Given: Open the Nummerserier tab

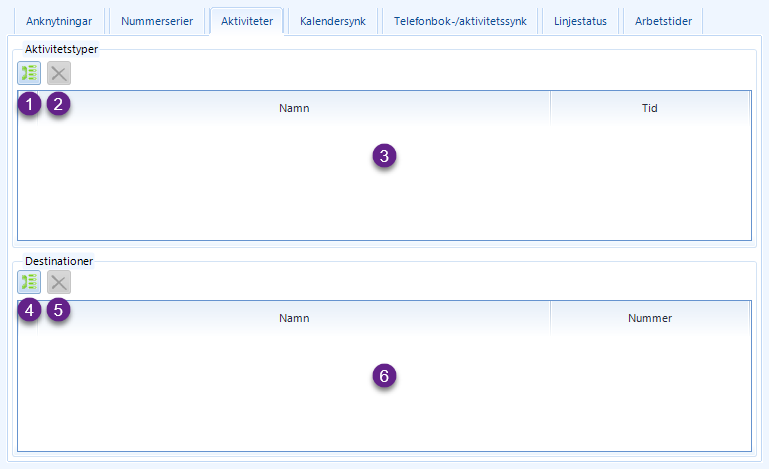Looking at the screenshot, I should 157,21.
